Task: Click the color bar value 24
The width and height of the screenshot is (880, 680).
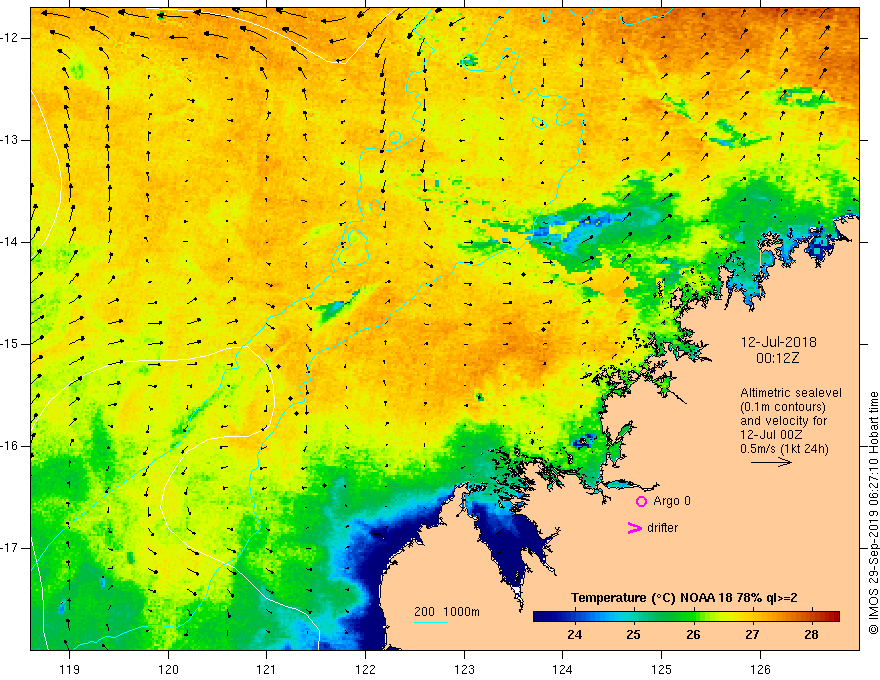Action: pyautogui.click(x=575, y=635)
